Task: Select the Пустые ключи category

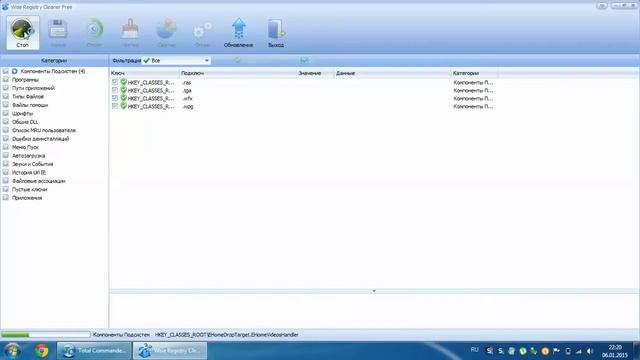Action: [x=29, y=190]
